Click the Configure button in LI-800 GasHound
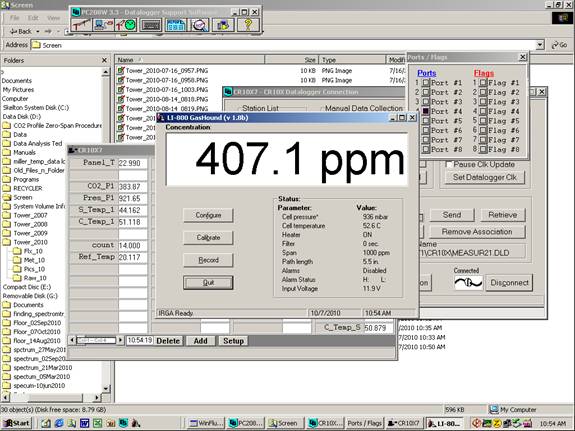The image size is (575, 431). [208, 215]
